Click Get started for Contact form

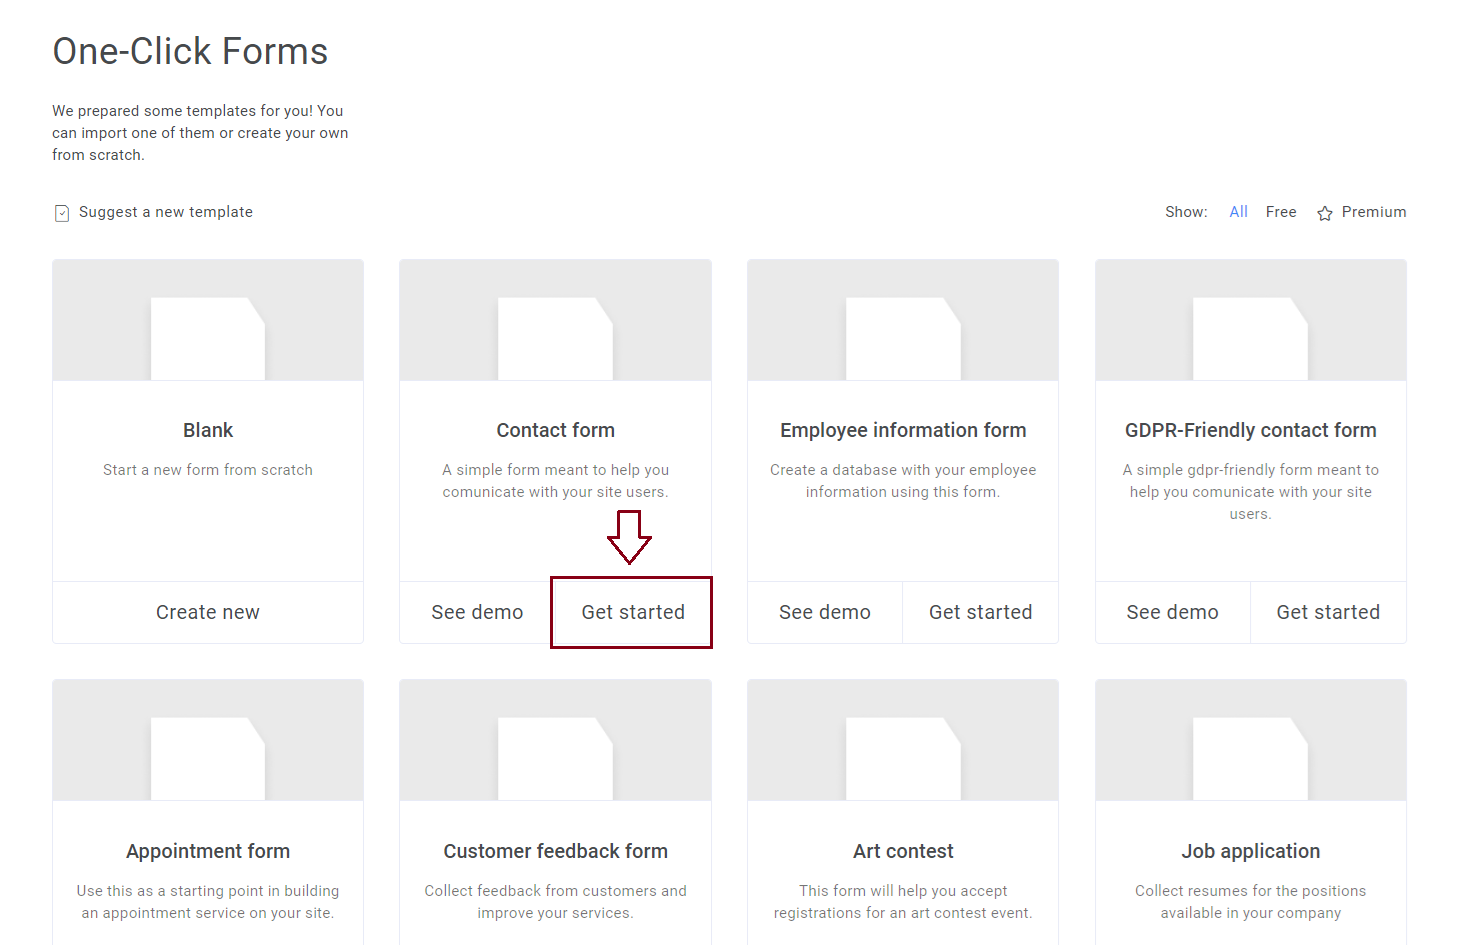(633, 612)
